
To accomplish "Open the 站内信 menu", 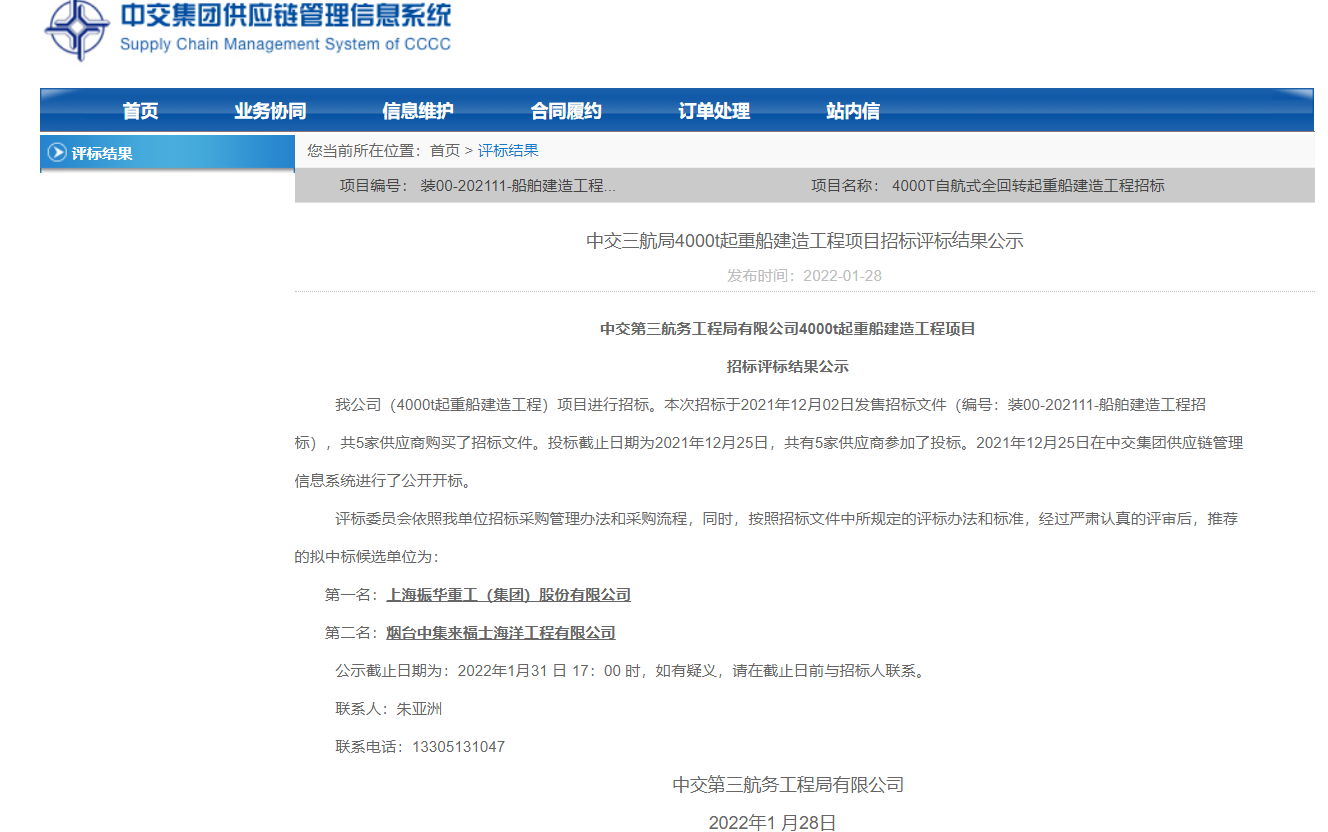I will tap(853, 111).
